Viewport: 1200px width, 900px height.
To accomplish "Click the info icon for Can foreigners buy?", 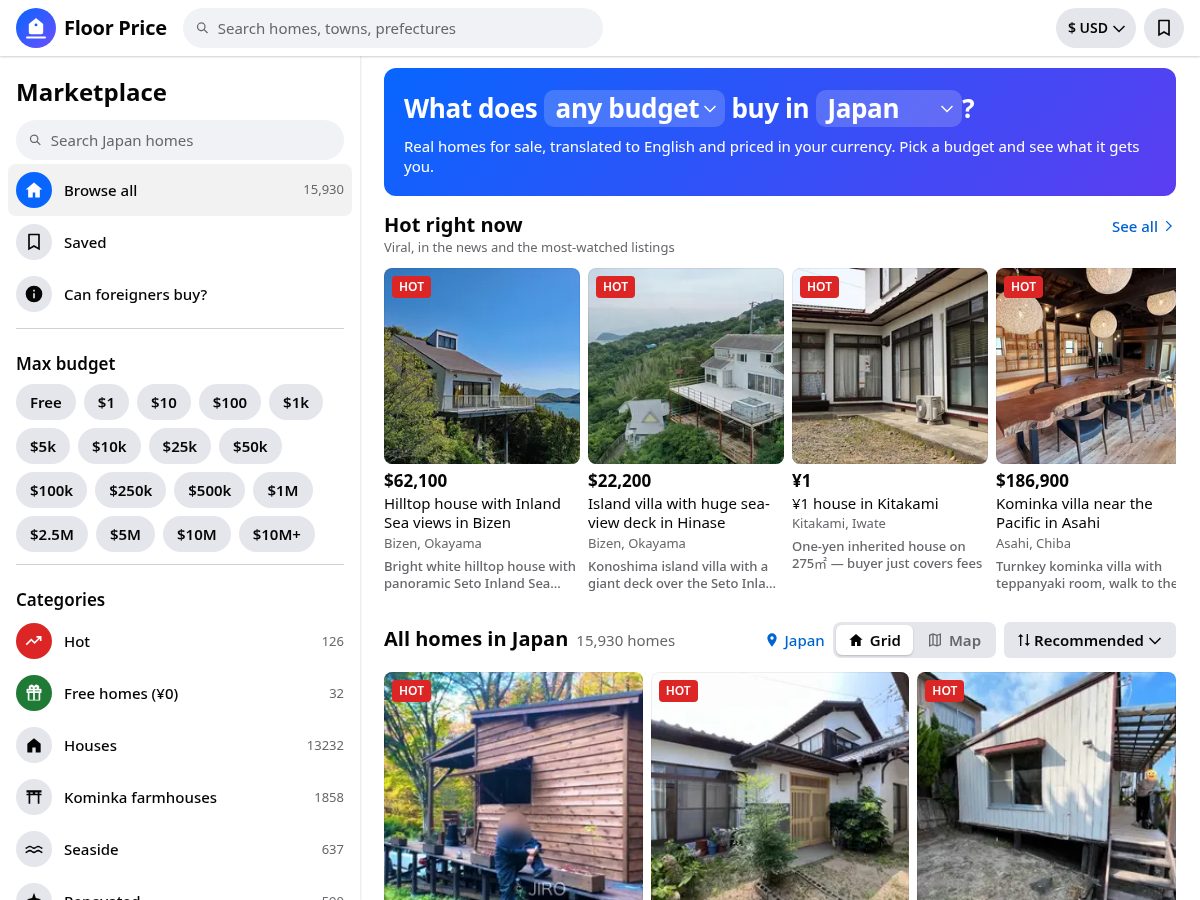I will [x=34, y=294].
